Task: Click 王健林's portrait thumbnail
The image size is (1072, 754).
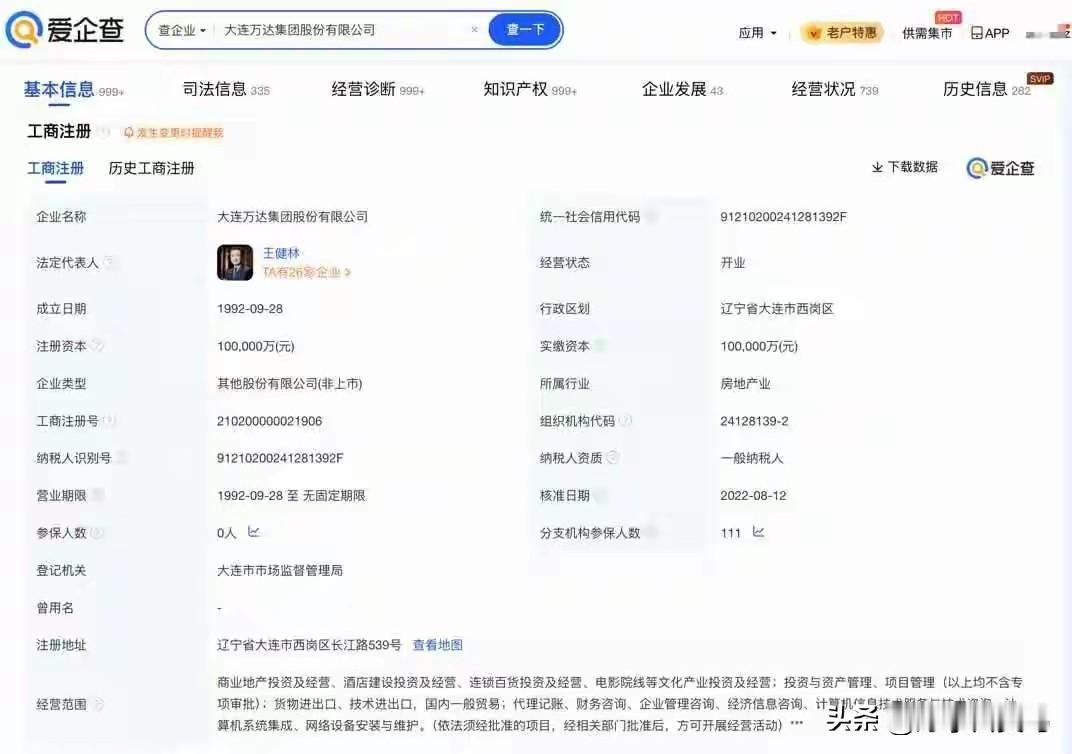Action: [x=234, y=262]
